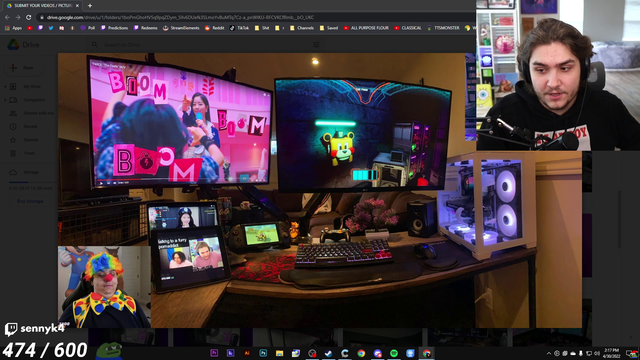Open the ALL PURPOSE FLOUR bookmark
Screen dimensions: 640x360
[366, 28]
